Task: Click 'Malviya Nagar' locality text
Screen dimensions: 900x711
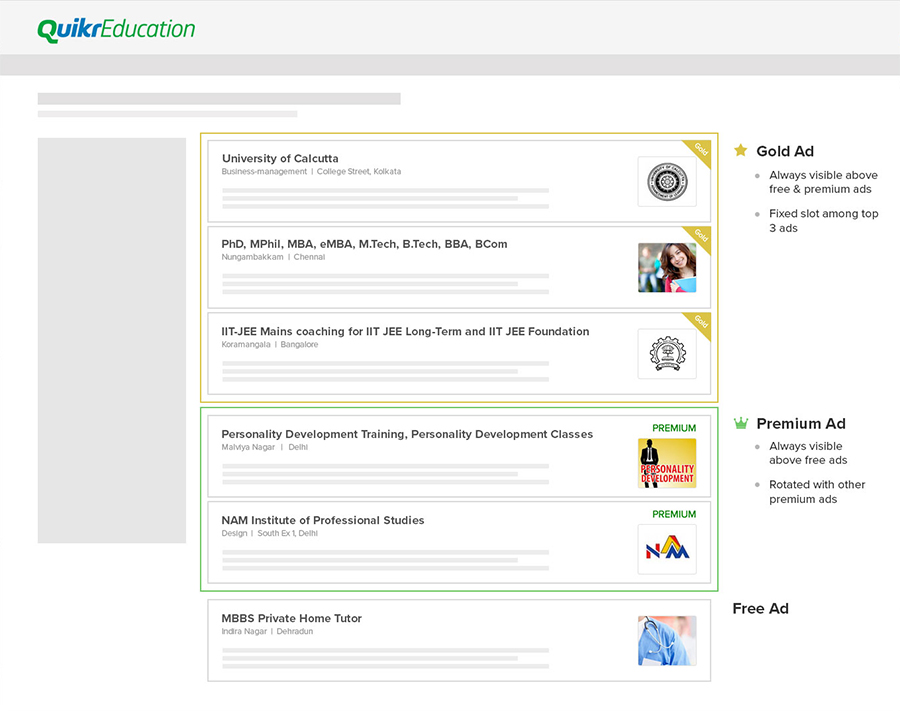Action: pos(248,447)
